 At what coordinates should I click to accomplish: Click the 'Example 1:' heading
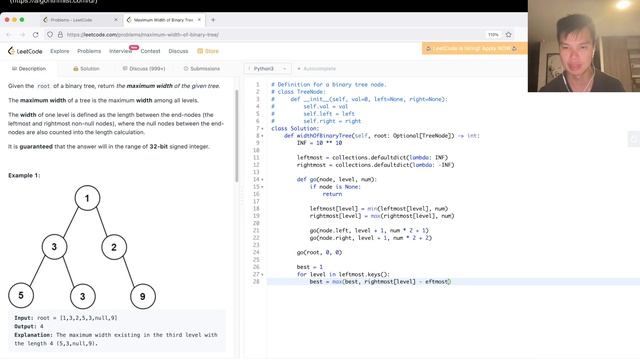click(x=24, y=175)
